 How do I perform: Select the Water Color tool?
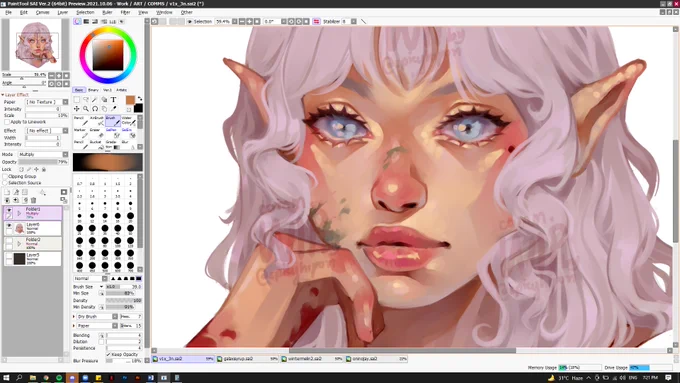[x=129, y=121]
